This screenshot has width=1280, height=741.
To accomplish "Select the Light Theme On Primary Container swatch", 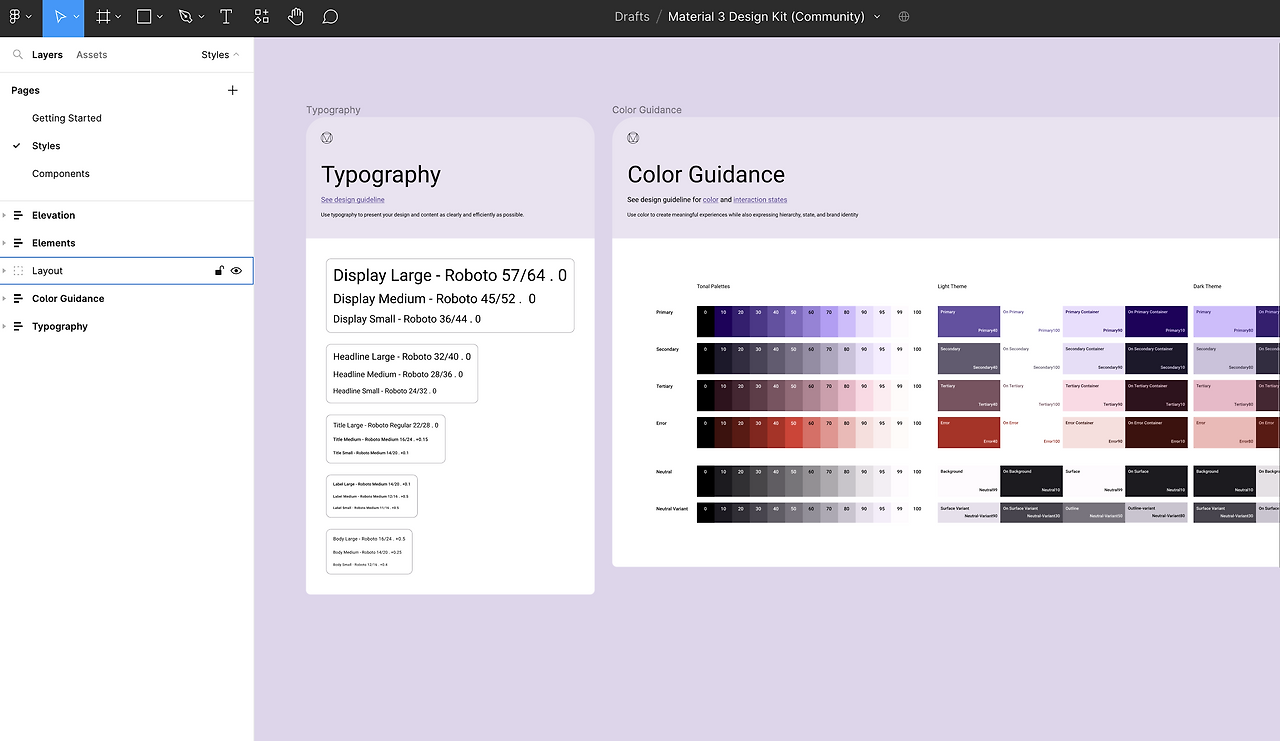I will click(x=1156, y=321).
